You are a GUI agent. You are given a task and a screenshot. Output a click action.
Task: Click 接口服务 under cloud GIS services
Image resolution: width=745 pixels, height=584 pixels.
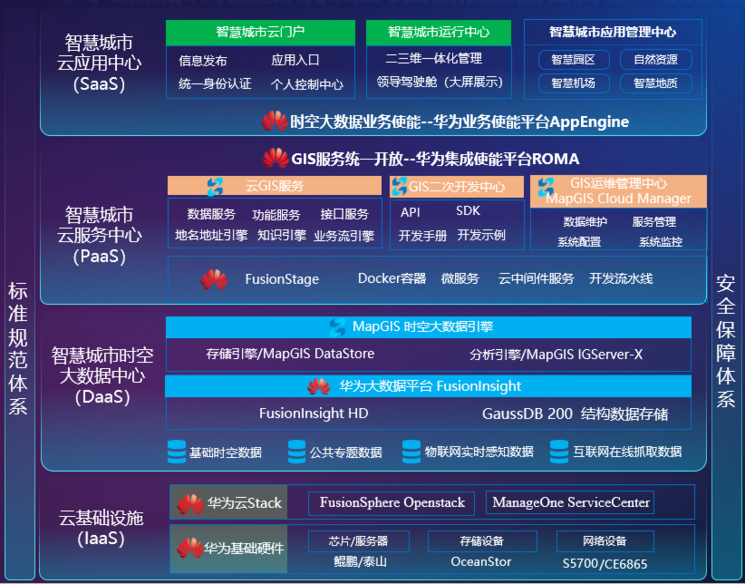pyautogui.click(x=344, y=214)
